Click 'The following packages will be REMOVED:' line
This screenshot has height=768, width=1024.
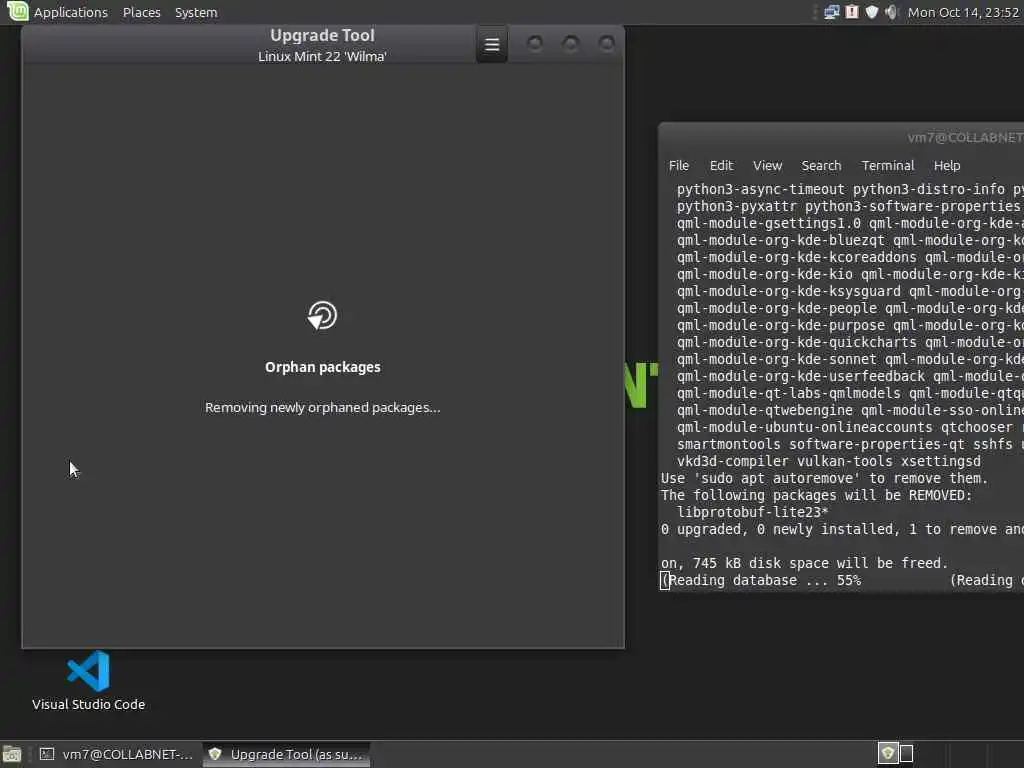(x=816, y=495)
